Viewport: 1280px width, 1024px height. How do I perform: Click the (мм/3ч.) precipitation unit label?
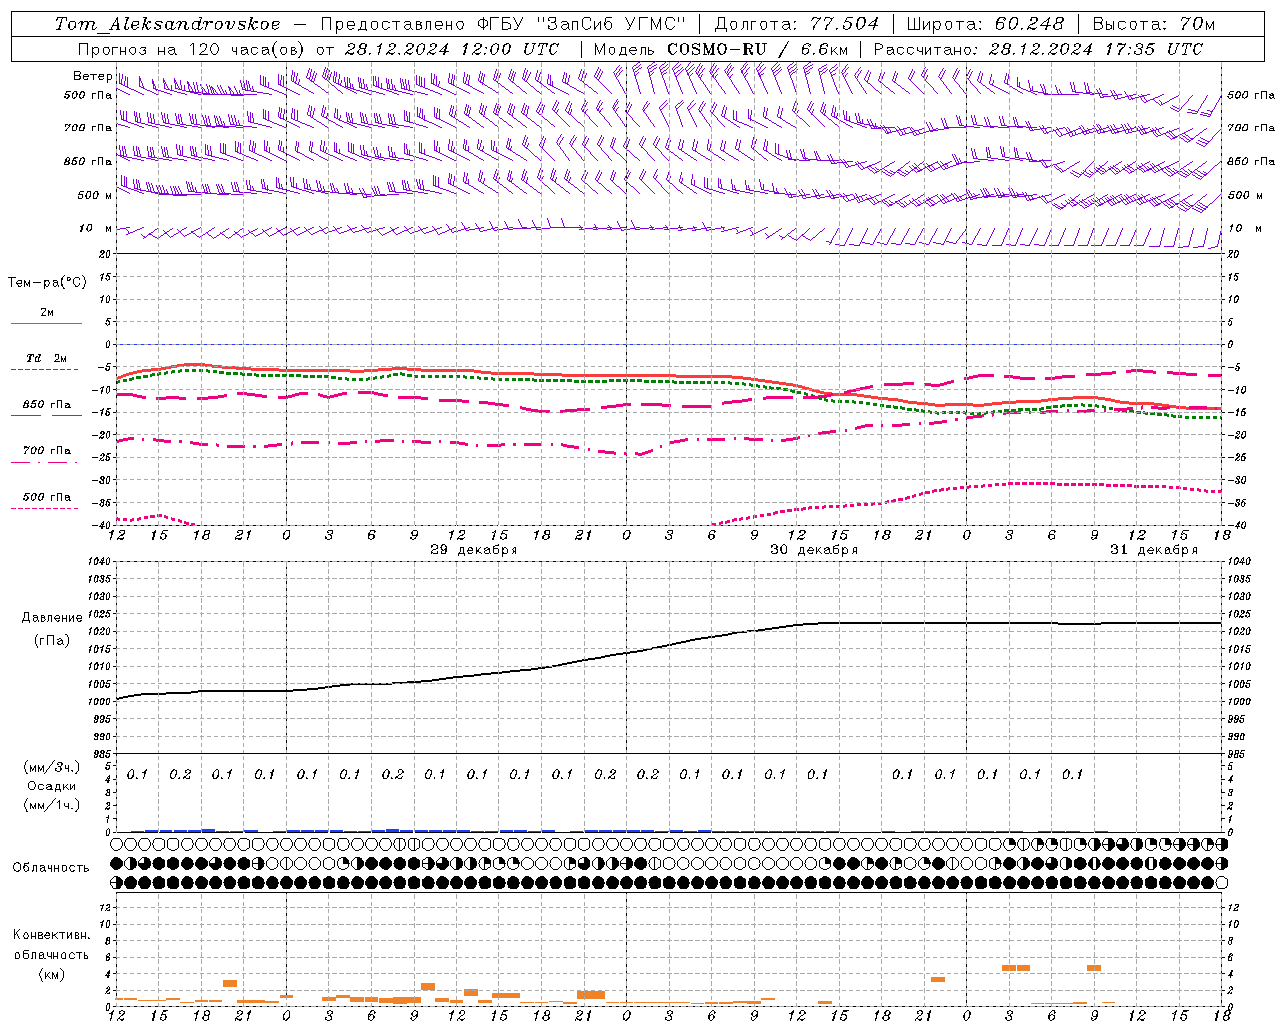point(52,767)
